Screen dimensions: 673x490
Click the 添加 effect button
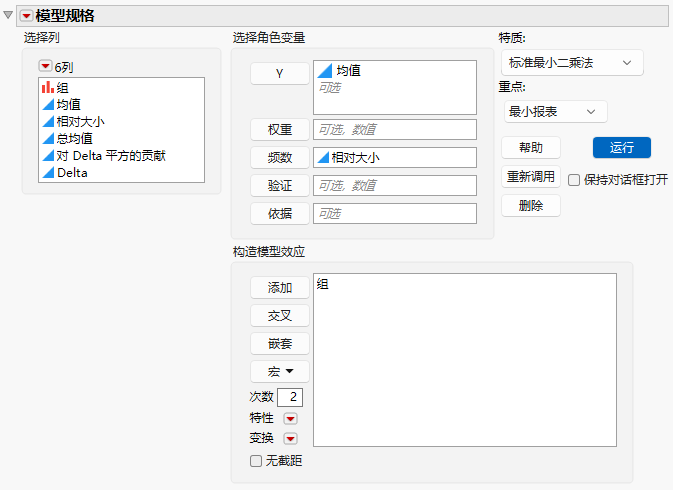pyautogui.click(x=280, y=287)
